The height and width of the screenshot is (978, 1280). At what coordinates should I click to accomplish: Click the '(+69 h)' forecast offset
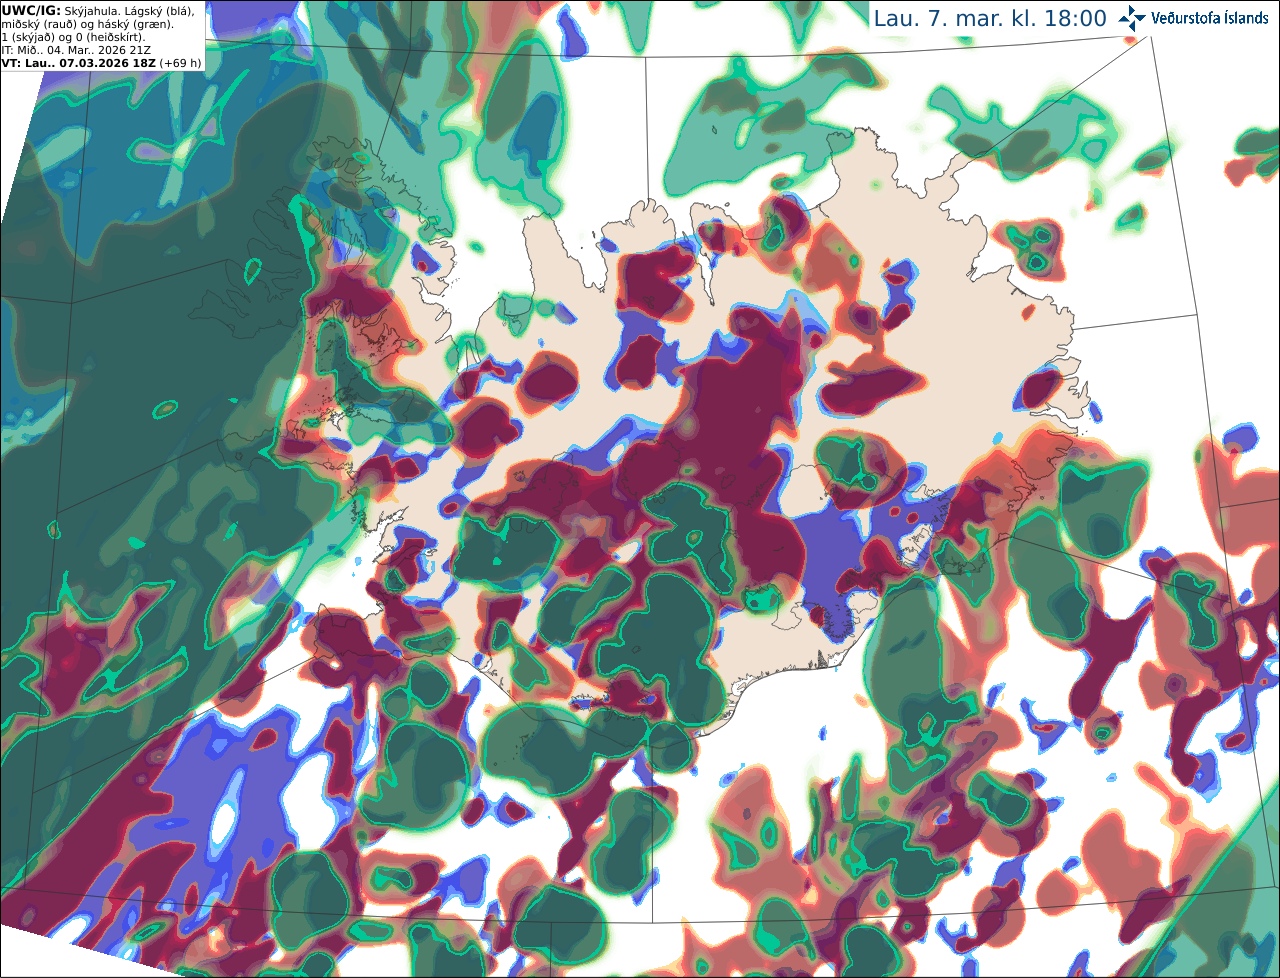pyautogui.click(x=180, y=62)
